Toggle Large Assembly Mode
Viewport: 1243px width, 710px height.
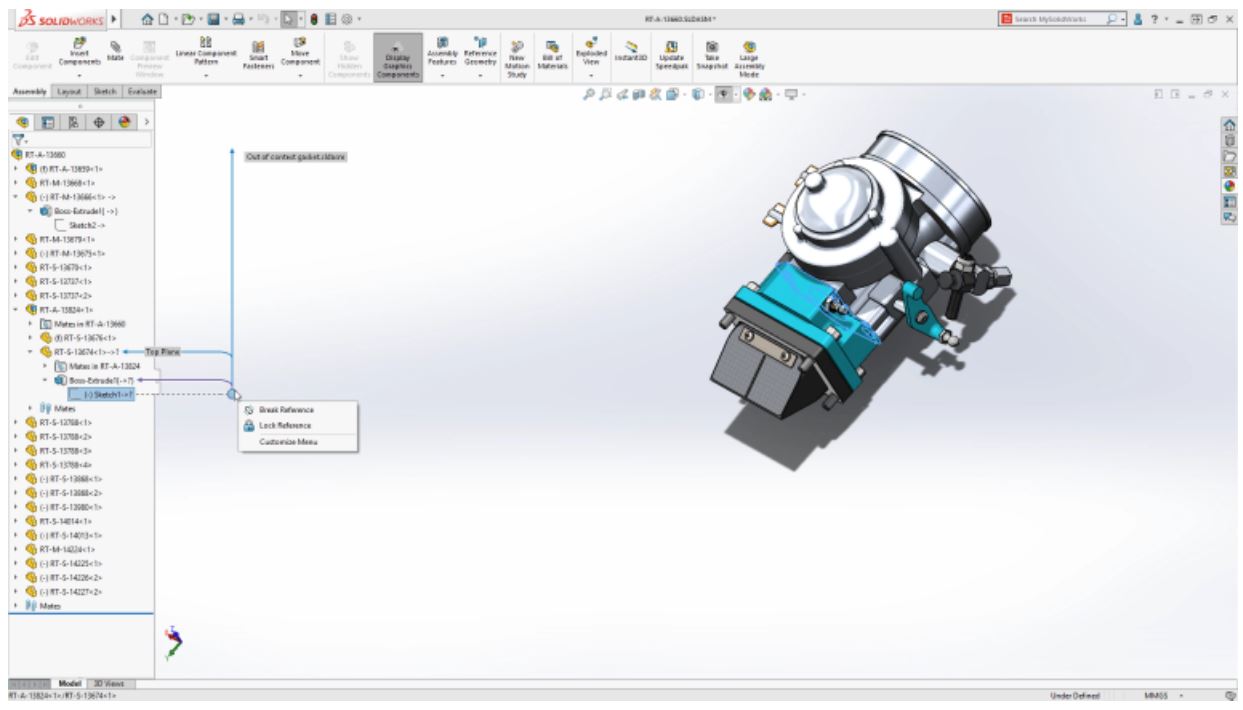coord(749,51)
